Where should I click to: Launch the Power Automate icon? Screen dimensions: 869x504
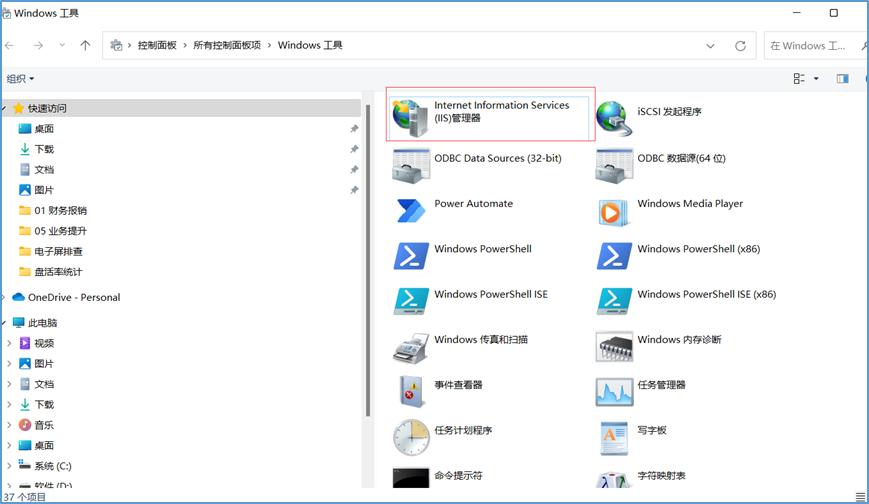(411, 211)
